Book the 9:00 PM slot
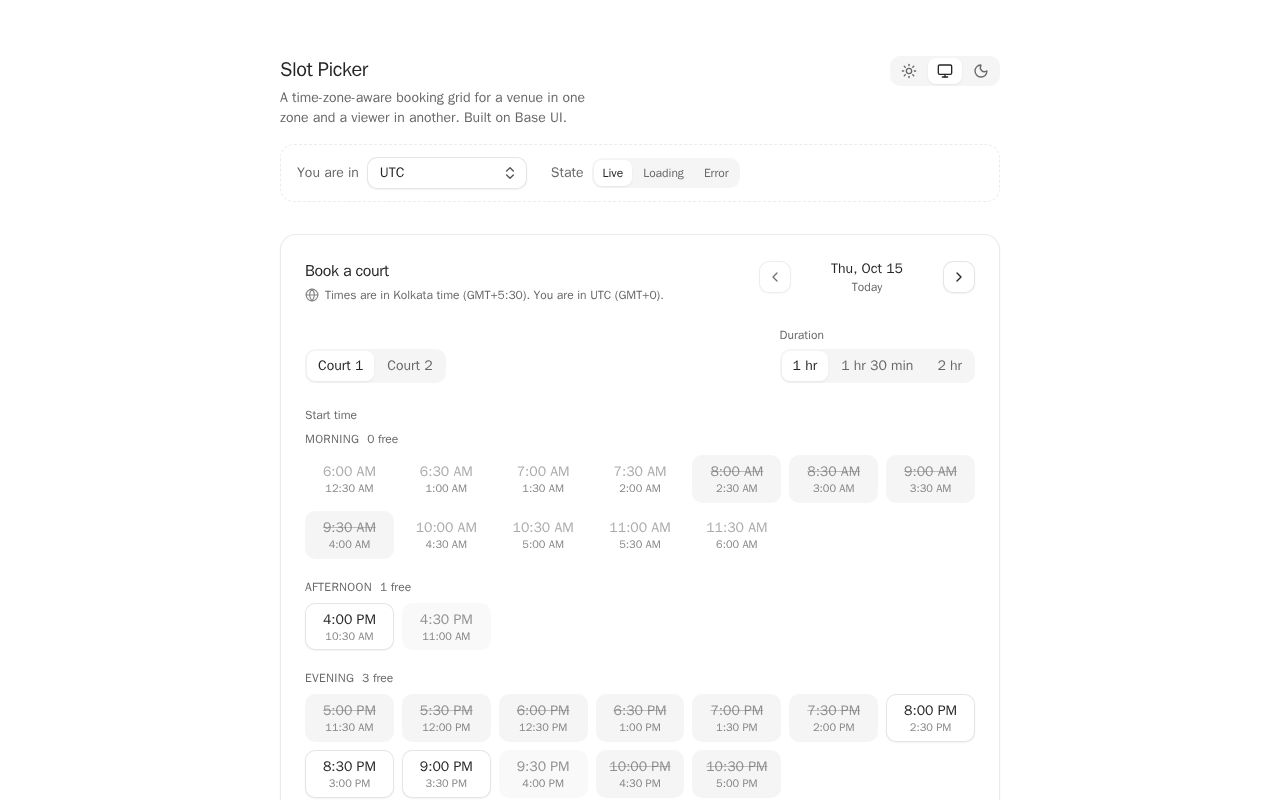The height and width of the screenshot is (800, 1280). pyautogui.click(x=446, y=774)
